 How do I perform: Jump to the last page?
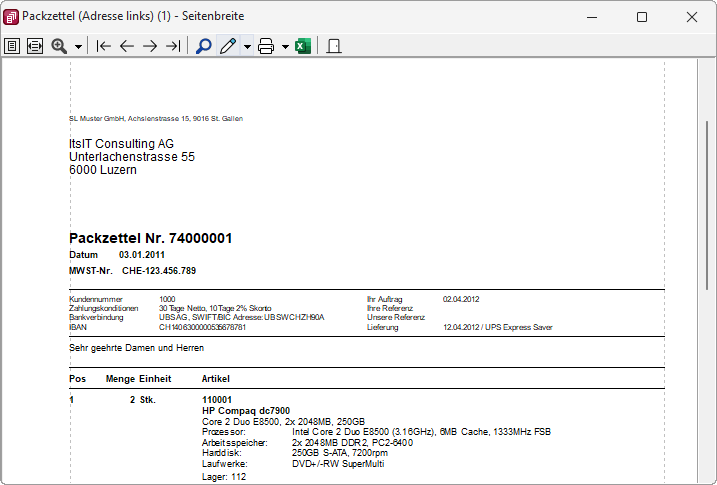[173, 46]
